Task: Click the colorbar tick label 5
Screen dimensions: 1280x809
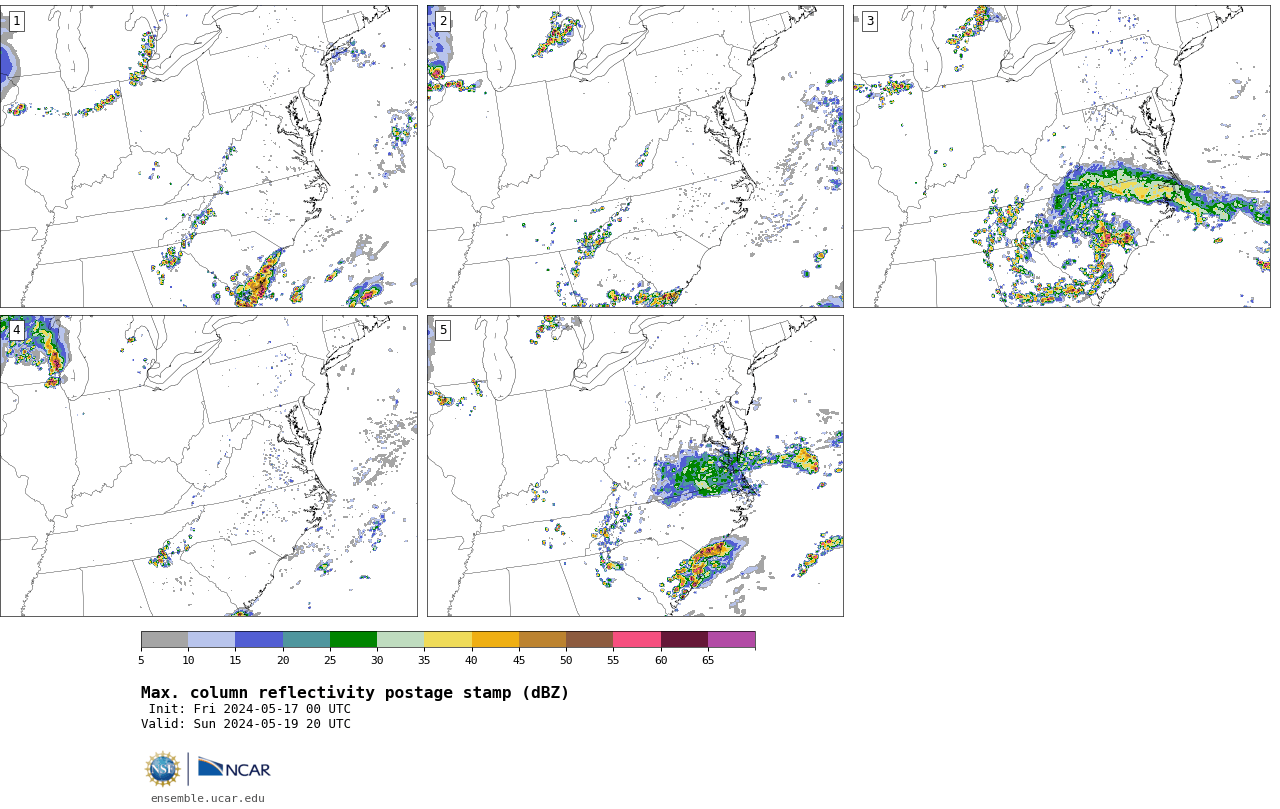Action: pyautogui.click(x=141, y=660)
